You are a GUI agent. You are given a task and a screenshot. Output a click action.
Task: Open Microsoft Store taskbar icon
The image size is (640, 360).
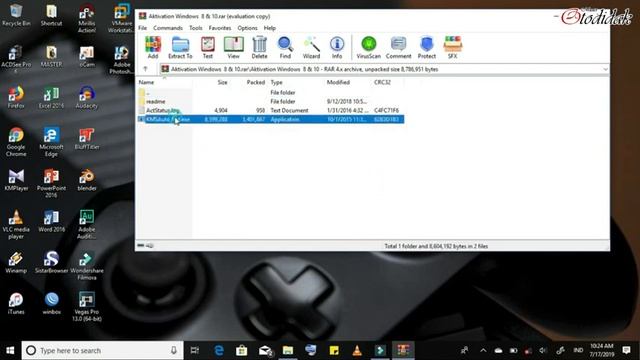242,350
